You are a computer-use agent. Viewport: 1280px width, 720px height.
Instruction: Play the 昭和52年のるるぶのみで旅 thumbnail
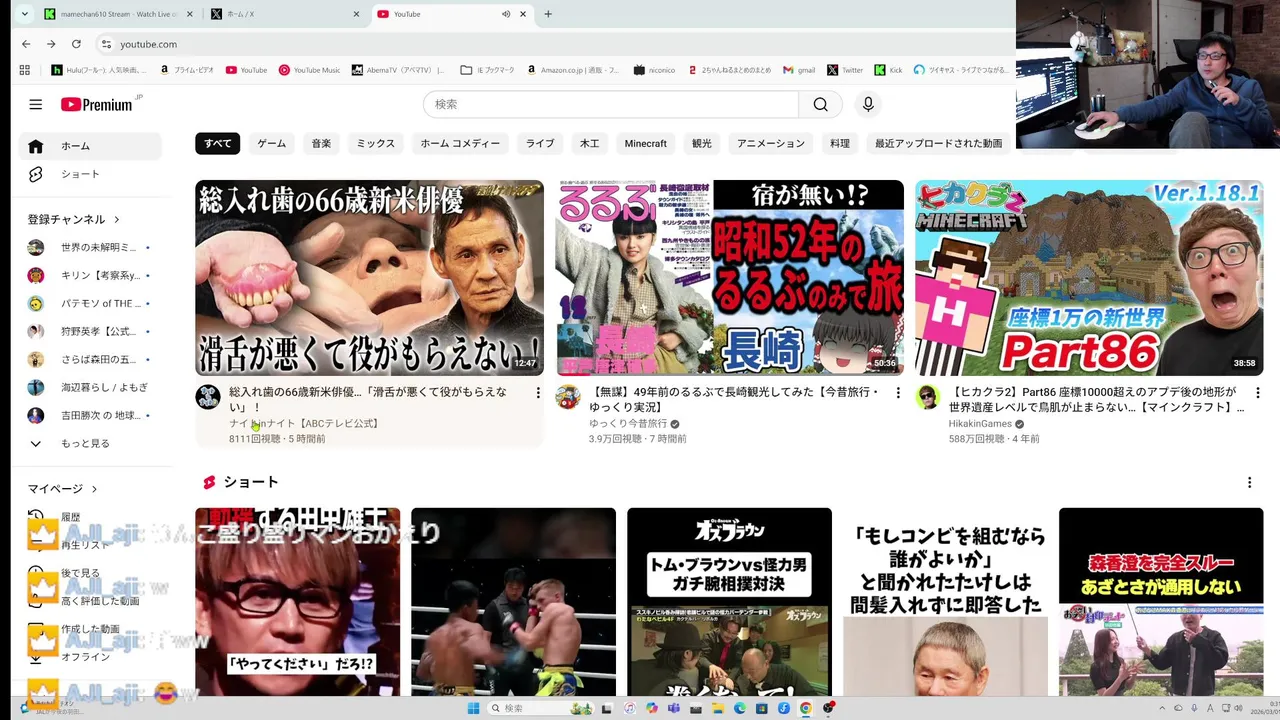[x=729, y=278]
